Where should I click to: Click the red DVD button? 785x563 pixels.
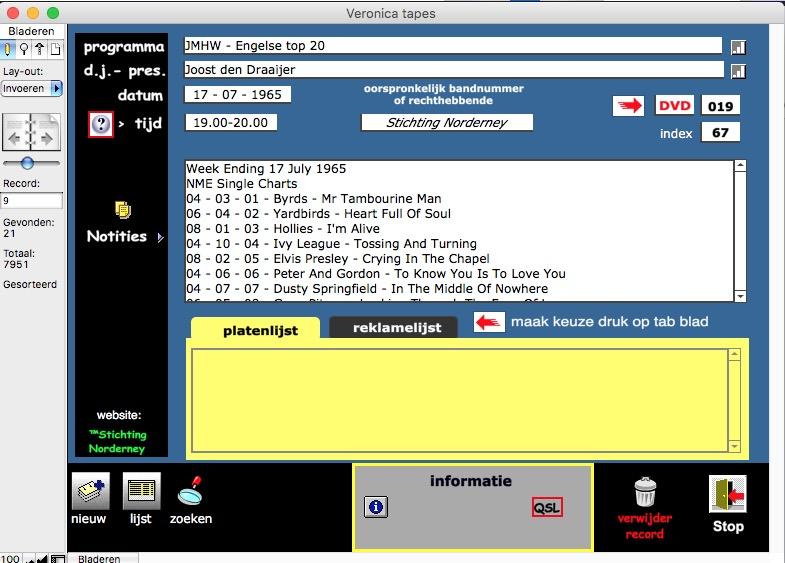pos(675,105)
